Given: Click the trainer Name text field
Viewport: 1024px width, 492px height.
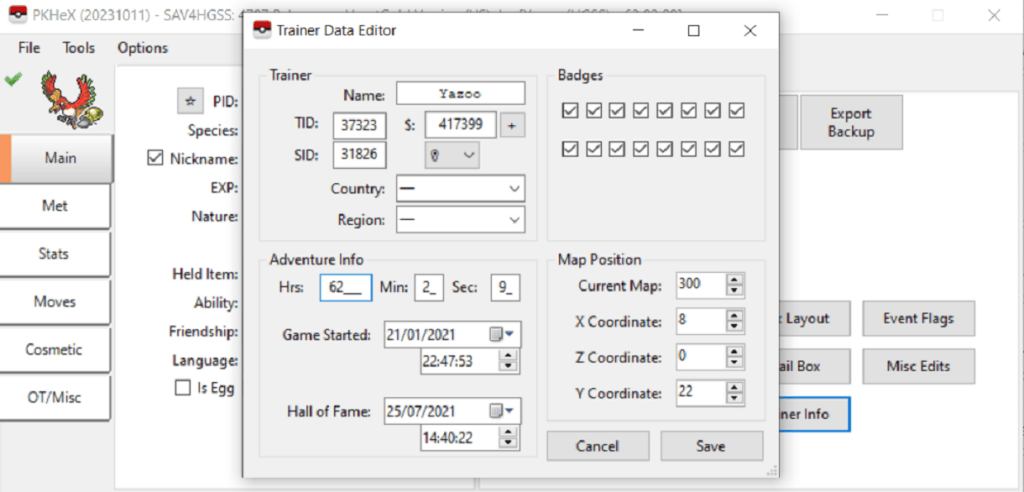Looking at the screenshot, I should point(460,93).
